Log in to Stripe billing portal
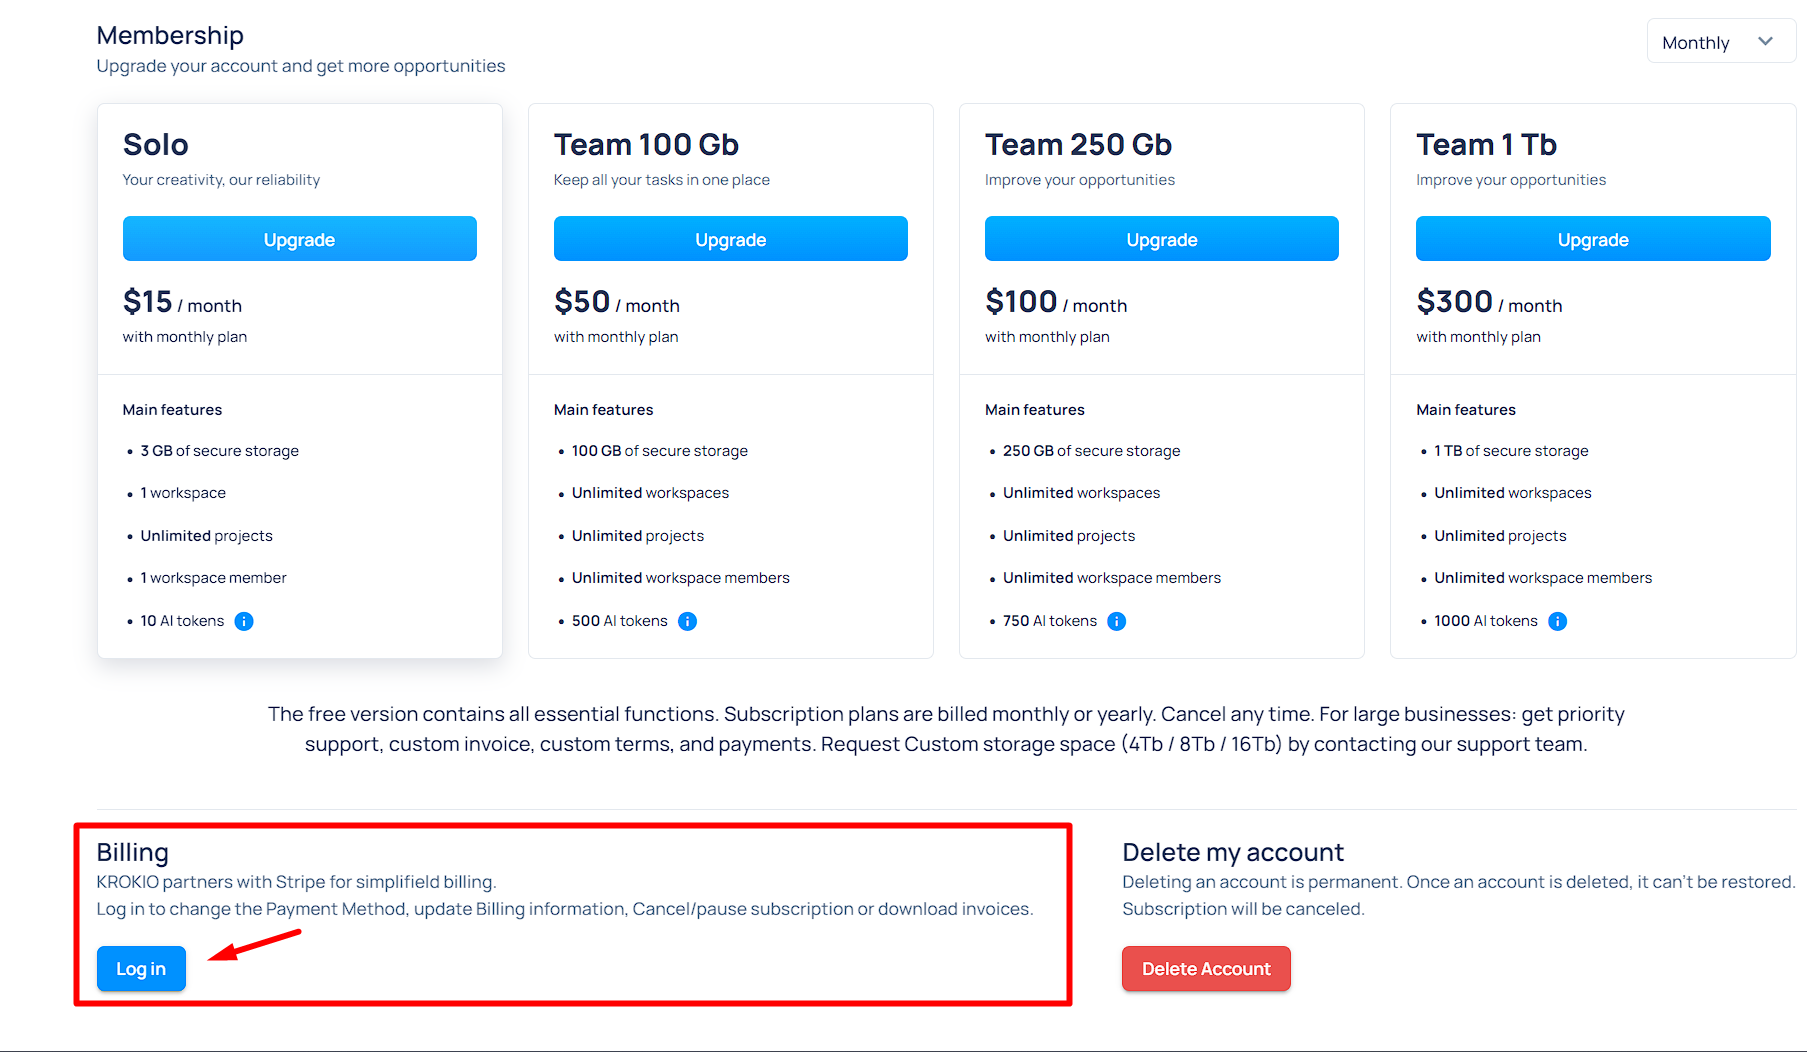1807x1052 pixels. [141, 969]
